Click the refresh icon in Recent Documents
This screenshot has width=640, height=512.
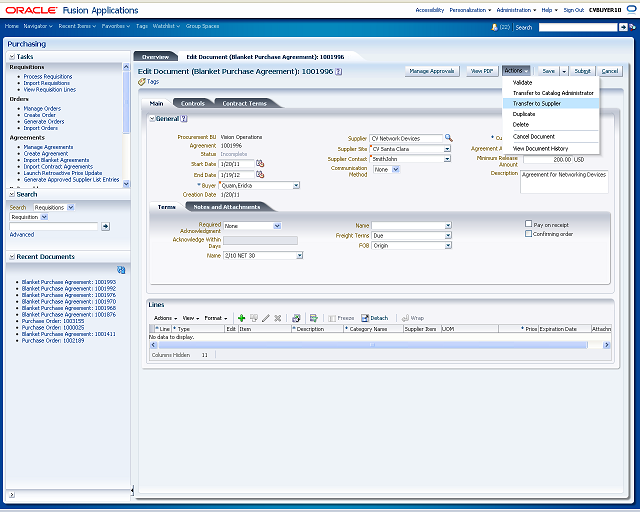[x=121, y=270]
